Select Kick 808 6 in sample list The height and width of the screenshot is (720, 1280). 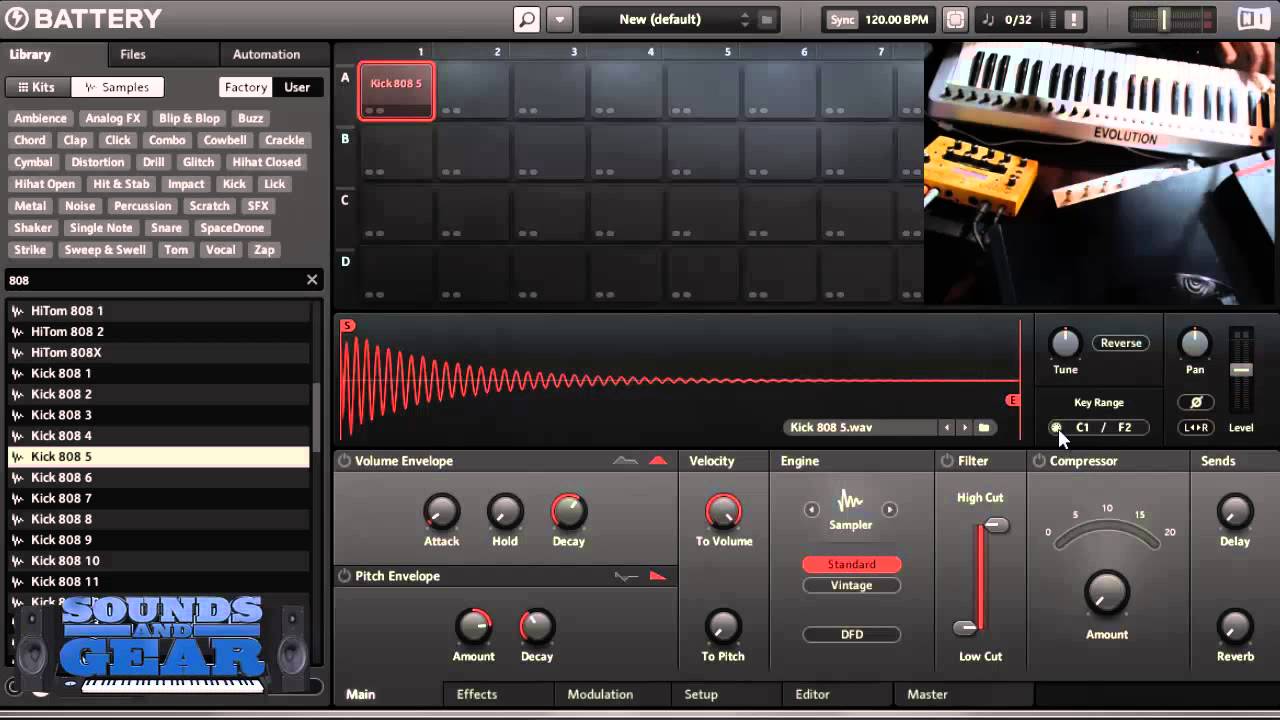tap(159, 477)
